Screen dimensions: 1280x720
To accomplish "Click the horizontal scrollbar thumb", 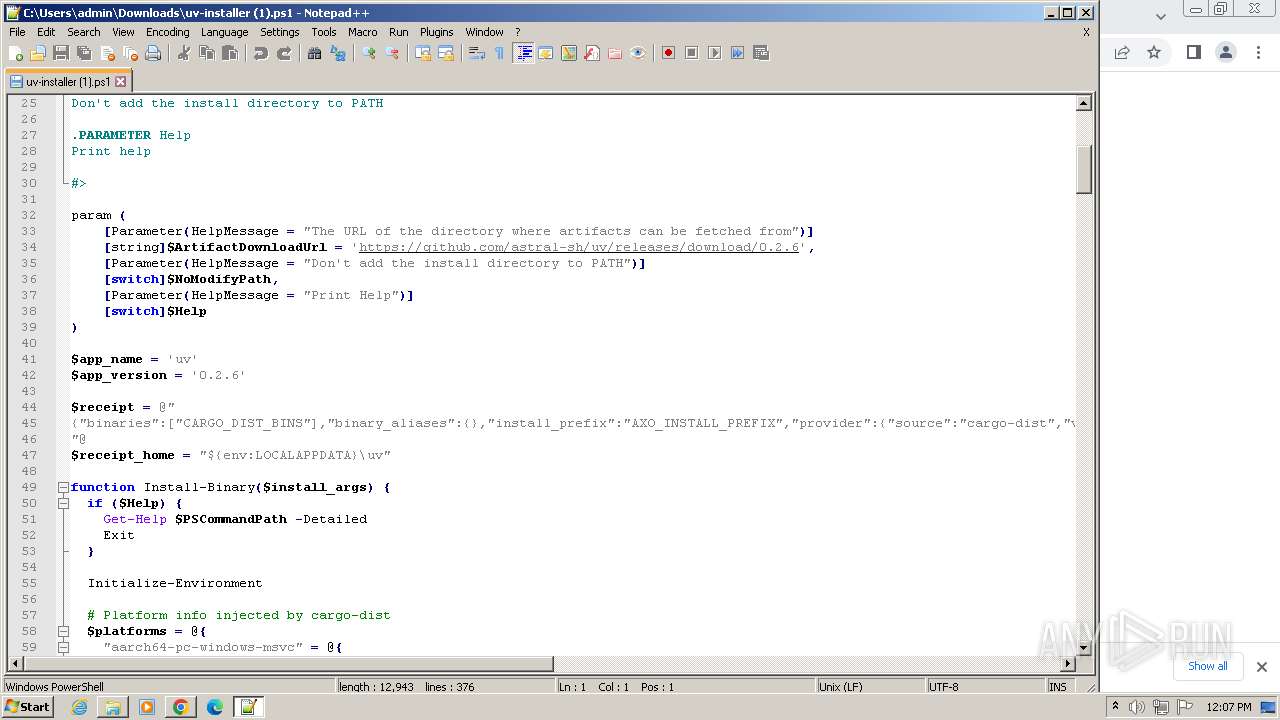I will pos(288,663).
